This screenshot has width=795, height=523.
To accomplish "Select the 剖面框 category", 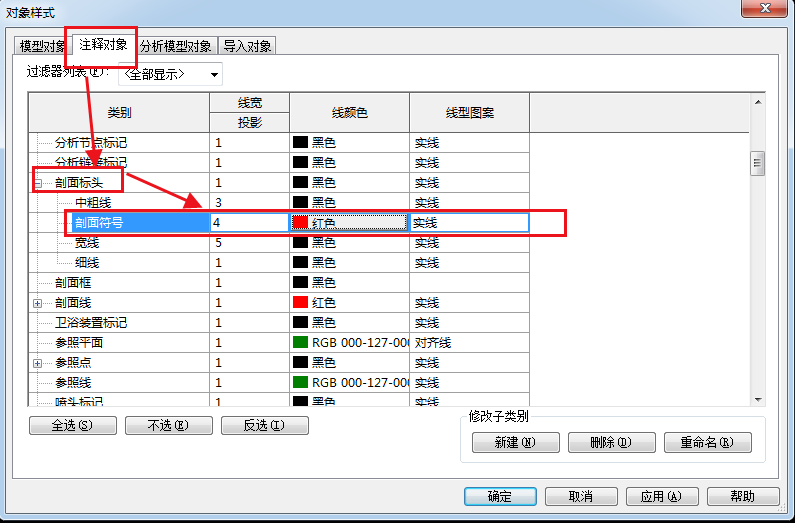I will point(73,282).
